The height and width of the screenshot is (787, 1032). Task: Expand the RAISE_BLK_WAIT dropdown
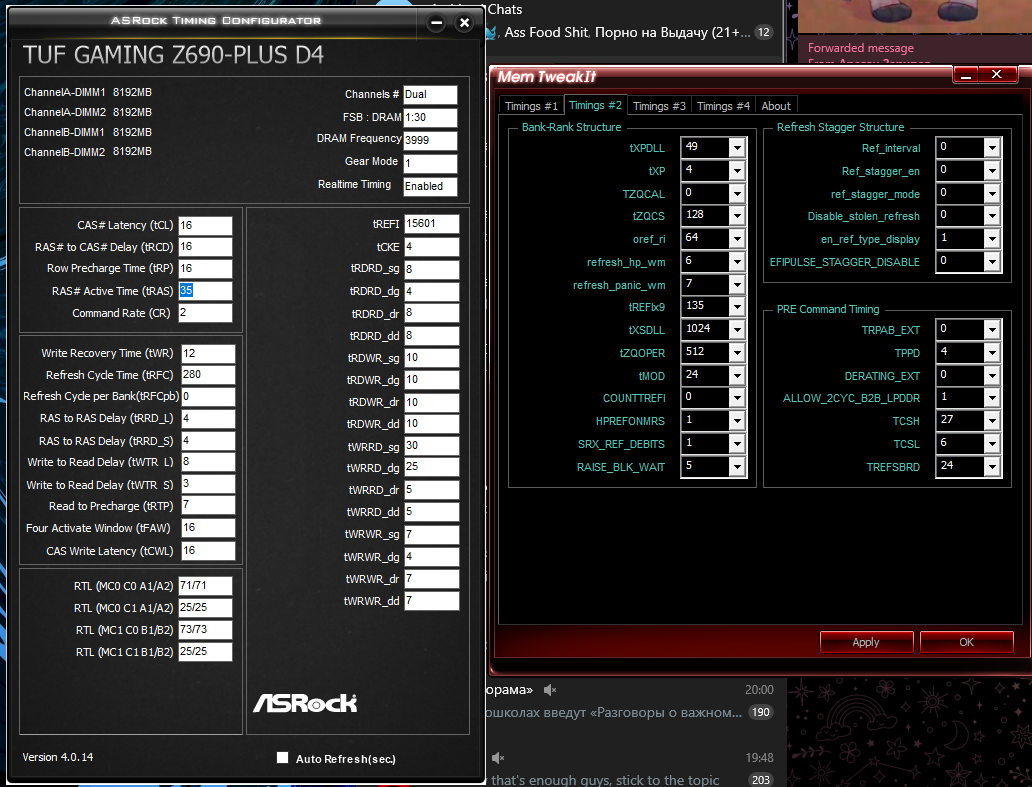coord(737,467)
